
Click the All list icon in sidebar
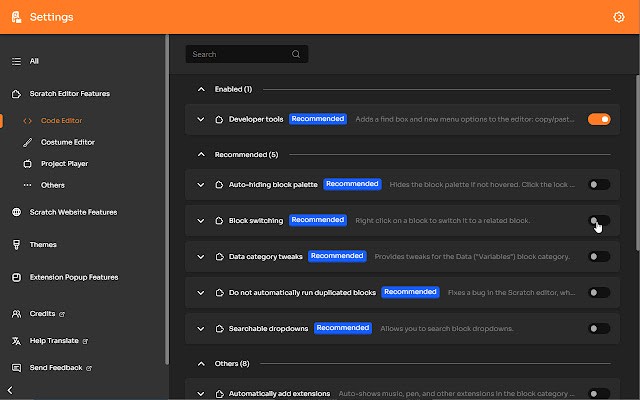16,61
